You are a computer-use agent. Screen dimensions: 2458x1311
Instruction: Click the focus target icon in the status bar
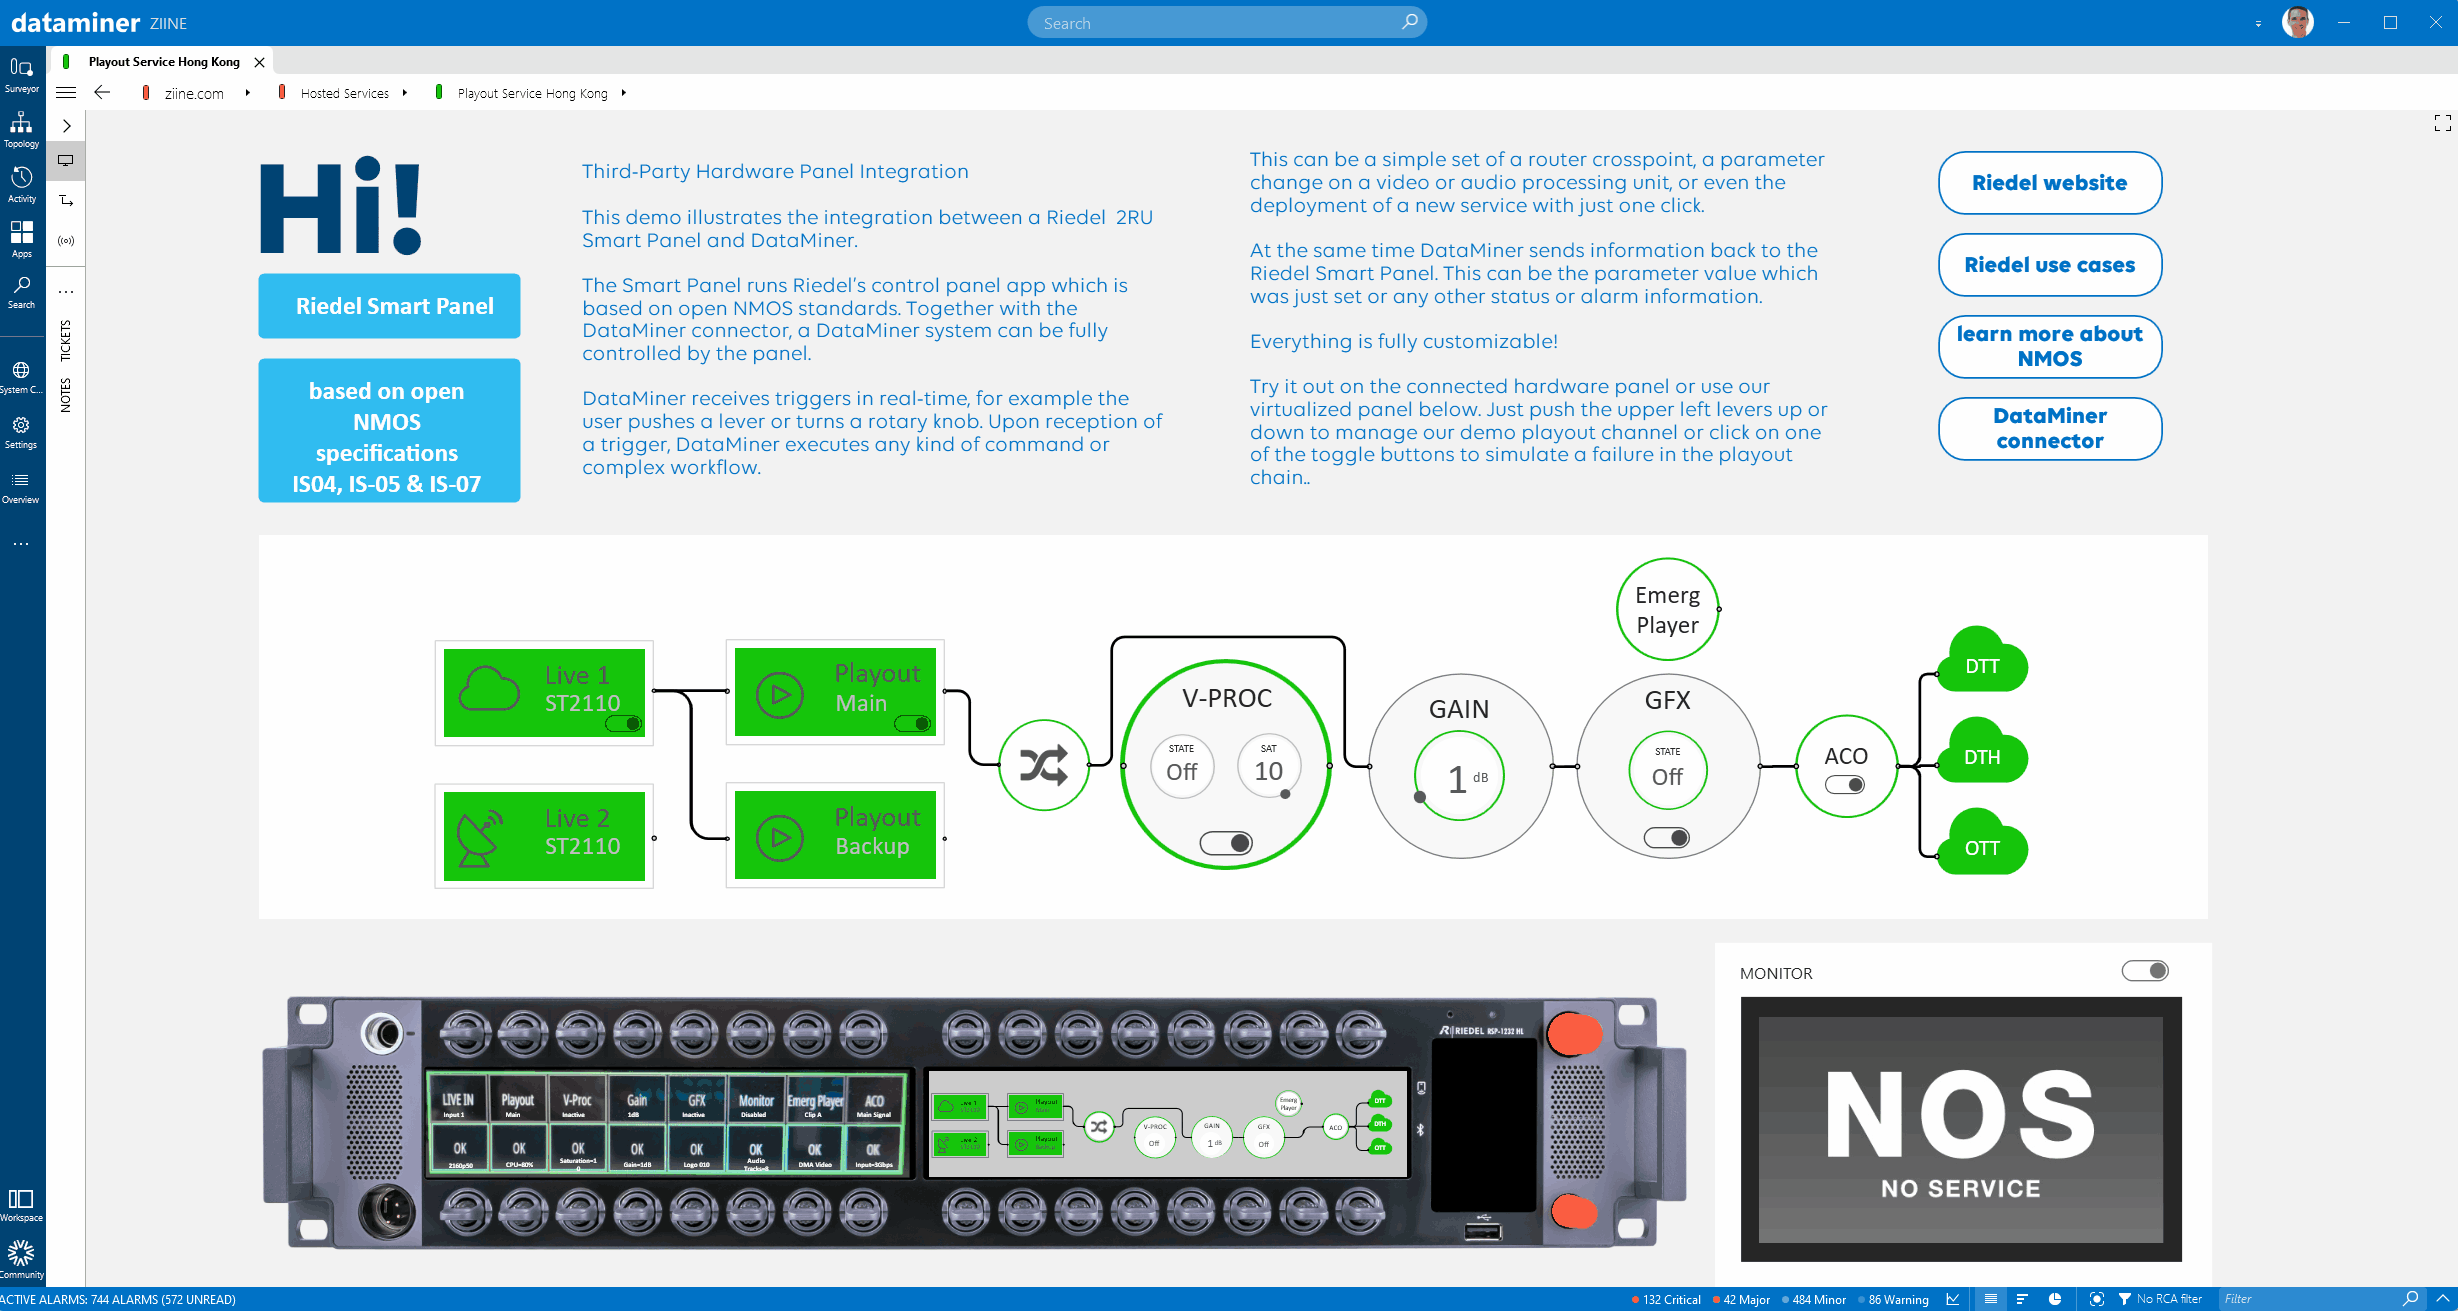(x=2096, y=1299)
